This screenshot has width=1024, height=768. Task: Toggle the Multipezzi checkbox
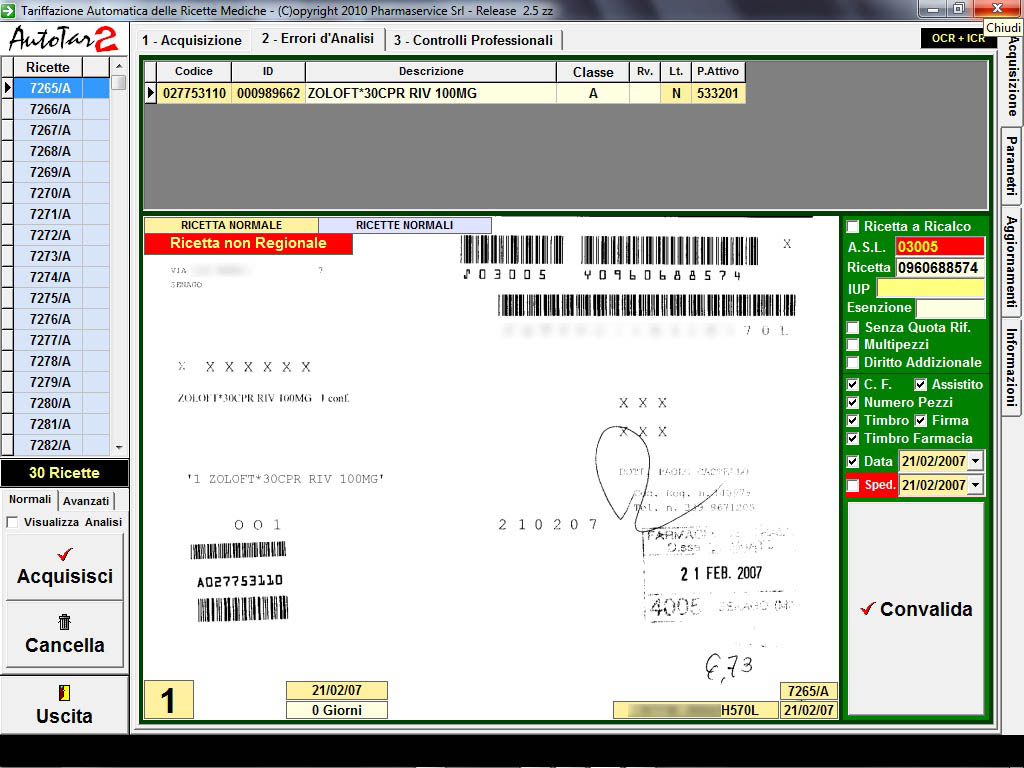pos(853,345)
